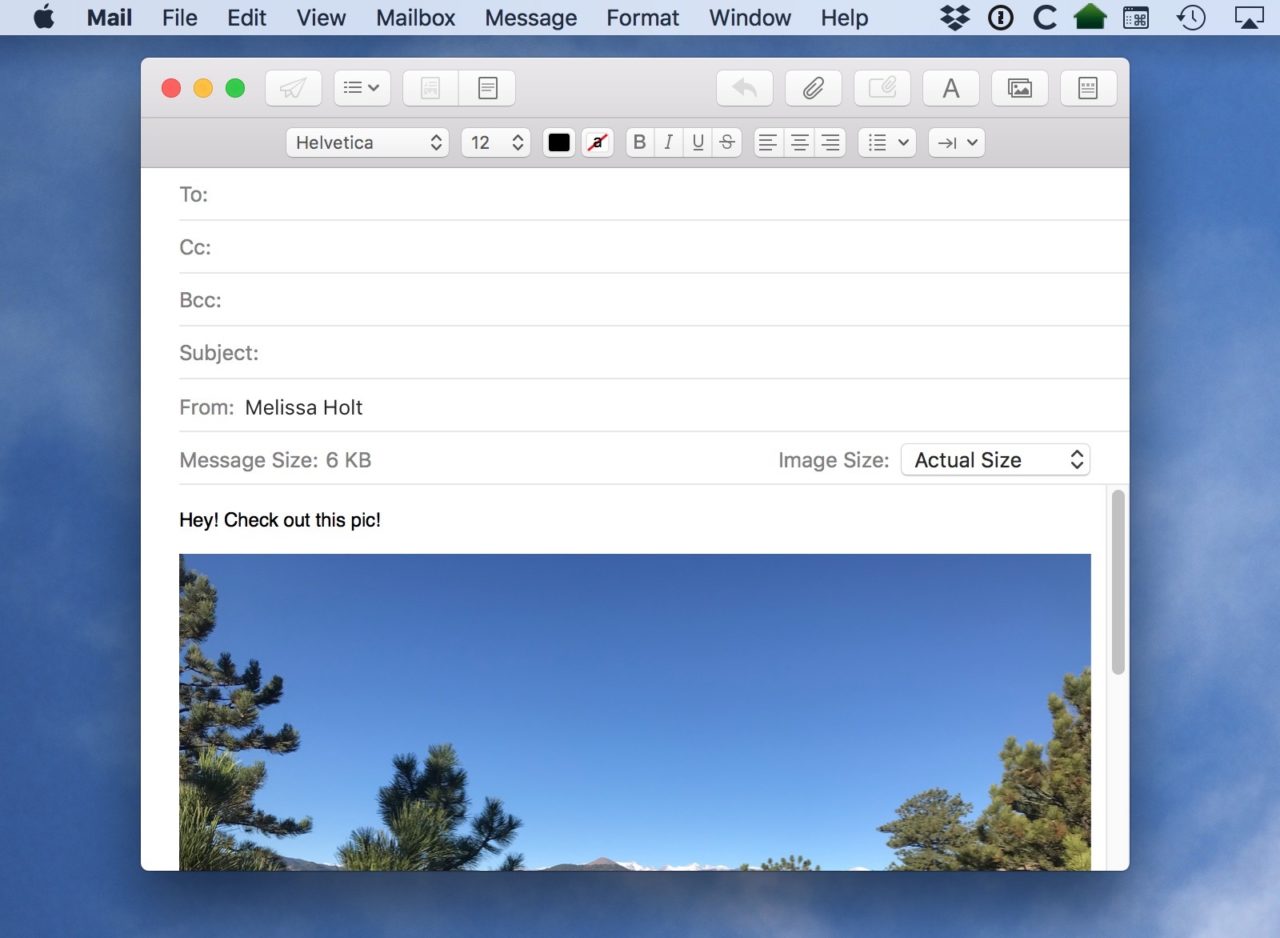The height and width of the screenshot is (938, 1280).
Task: Click the green house menu bar icon
Action: click(x=1090, y=17)
